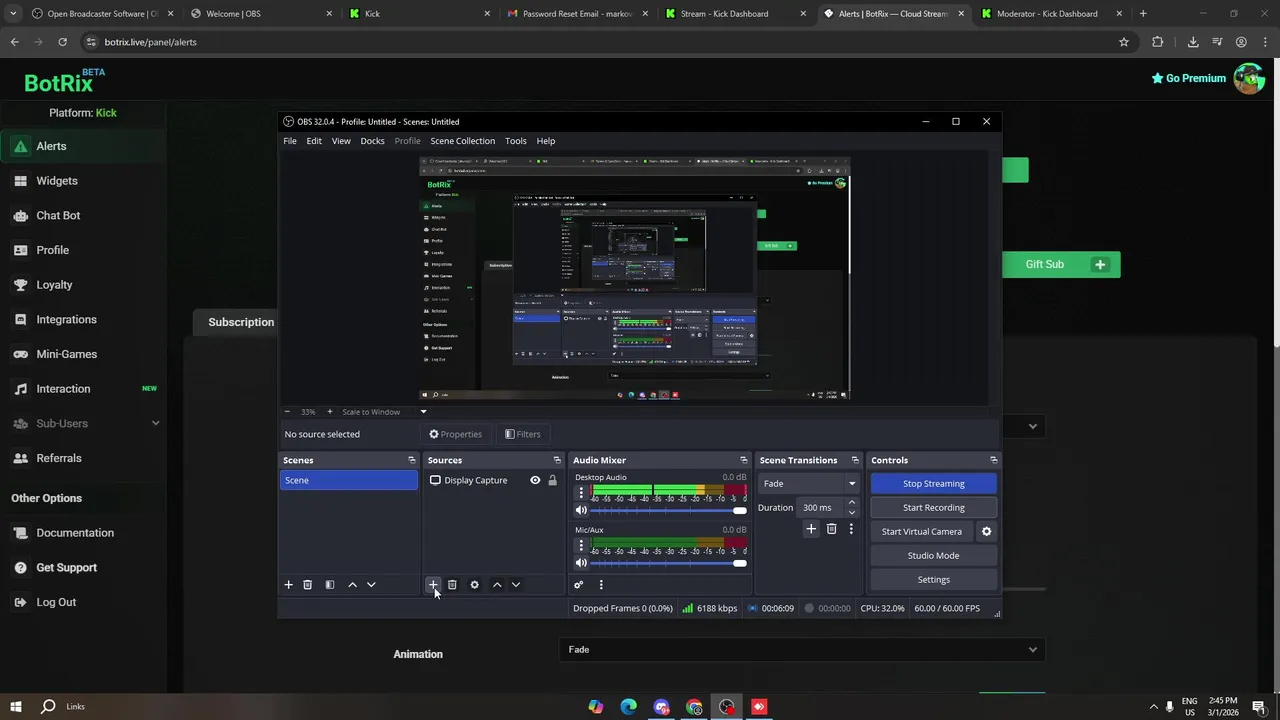Remove selected source using the Sources trash icon
The width and height of the screenshot is (1280, 720).
point(452,585)
